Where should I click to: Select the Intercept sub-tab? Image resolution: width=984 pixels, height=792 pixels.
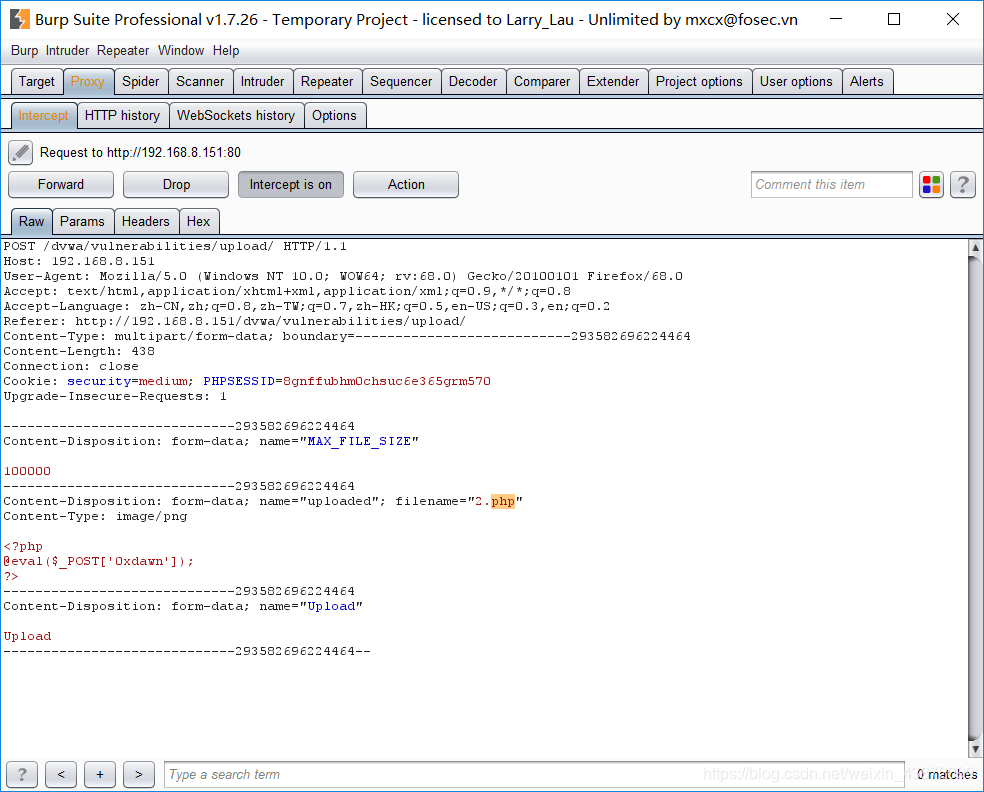click(44, 115)
